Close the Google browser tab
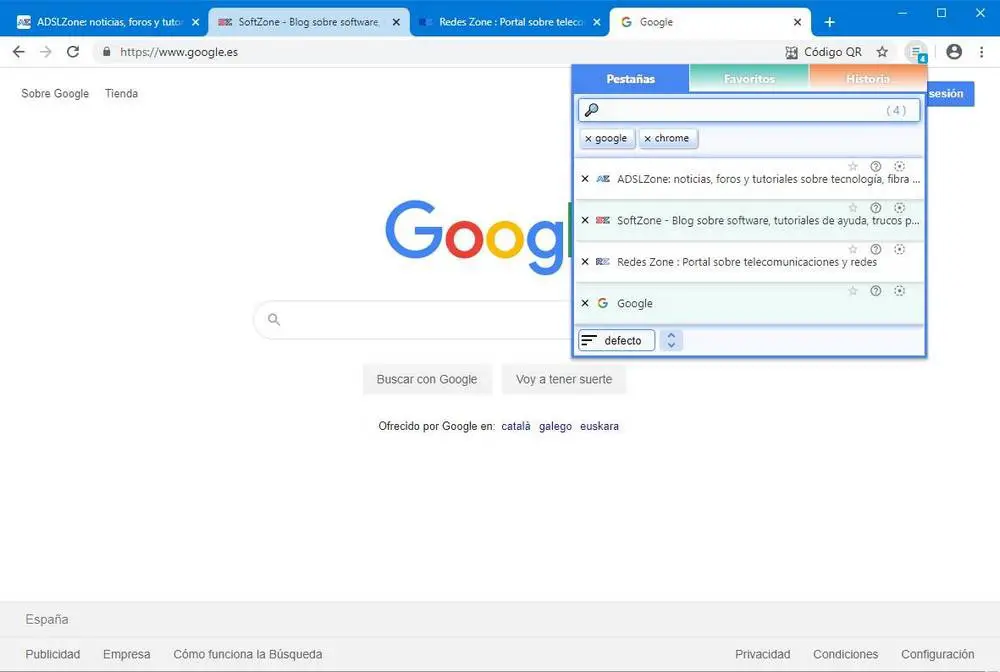1000x672 pixels. click(x=797, y=22)
